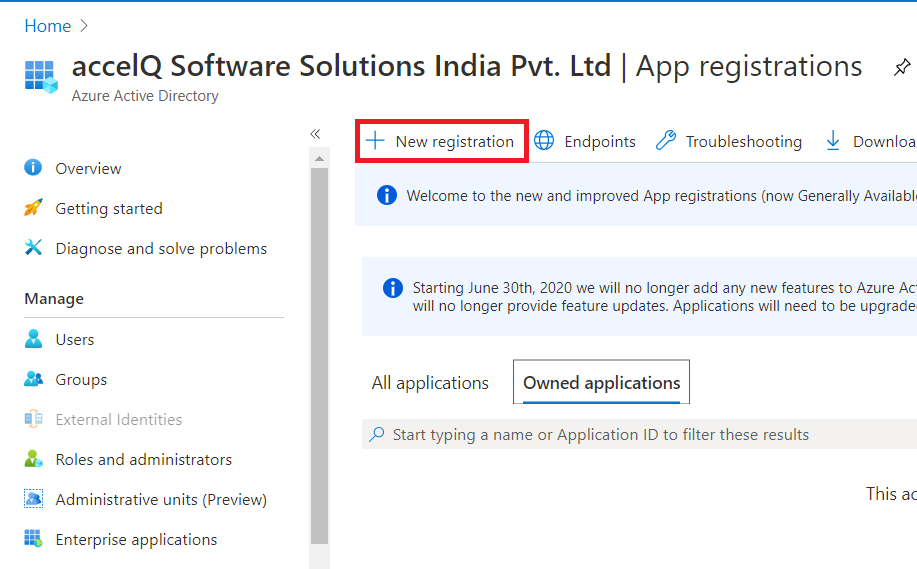Open Enterprise applications in sidebar
The width and height of the screenshot is (917, 569).
[136, 540]
